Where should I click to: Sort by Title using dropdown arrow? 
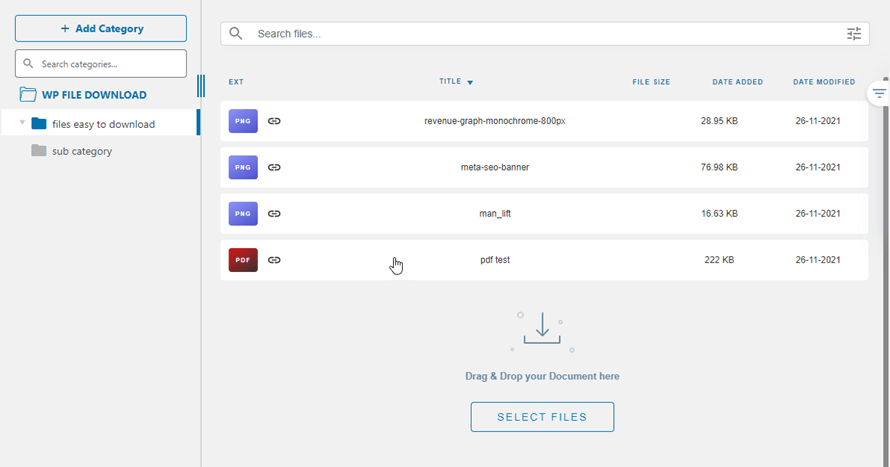tap(470, 82)
